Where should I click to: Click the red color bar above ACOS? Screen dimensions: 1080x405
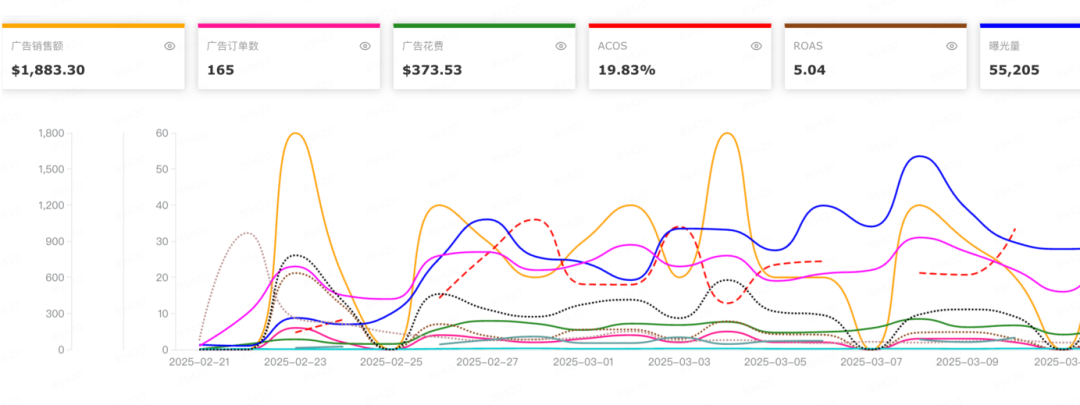(680, 25)
